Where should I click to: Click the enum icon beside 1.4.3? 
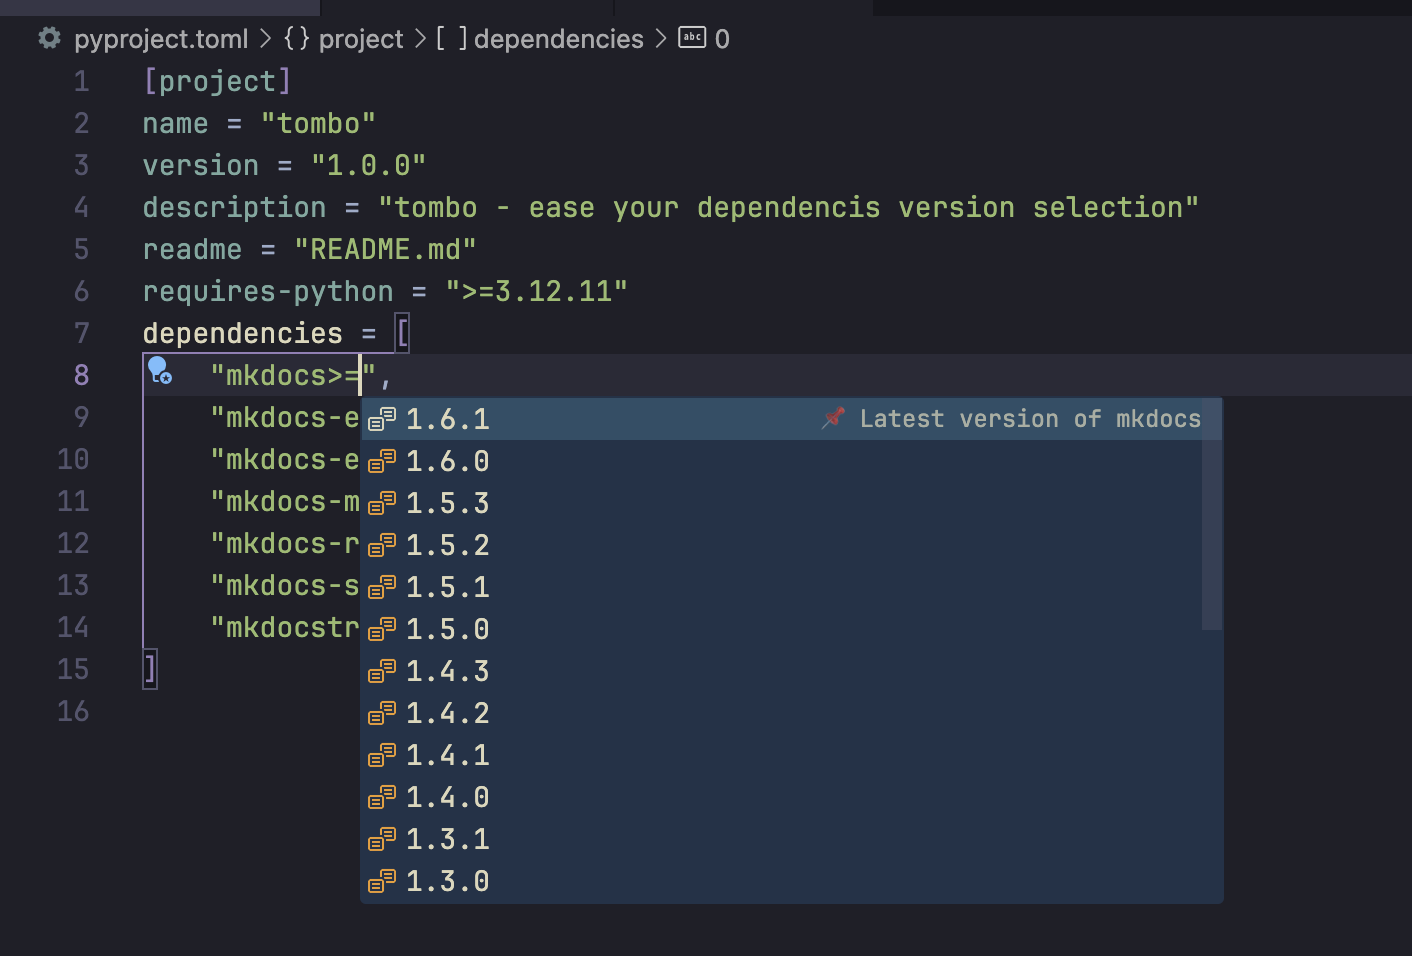[382, 671]
